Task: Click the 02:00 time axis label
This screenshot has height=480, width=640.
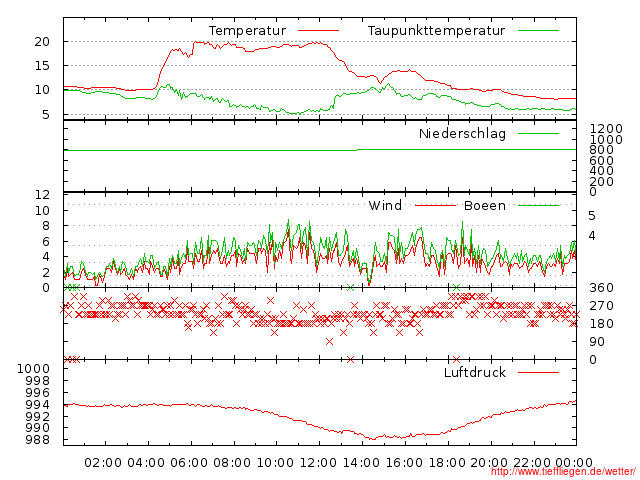Action: click(103, 463)
